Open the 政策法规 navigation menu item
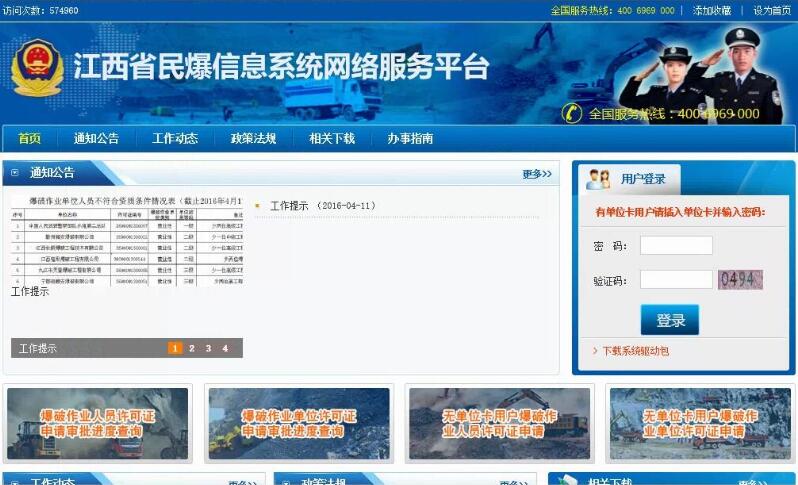The width and height of the screenshot is (798, 485). [253, 139]
